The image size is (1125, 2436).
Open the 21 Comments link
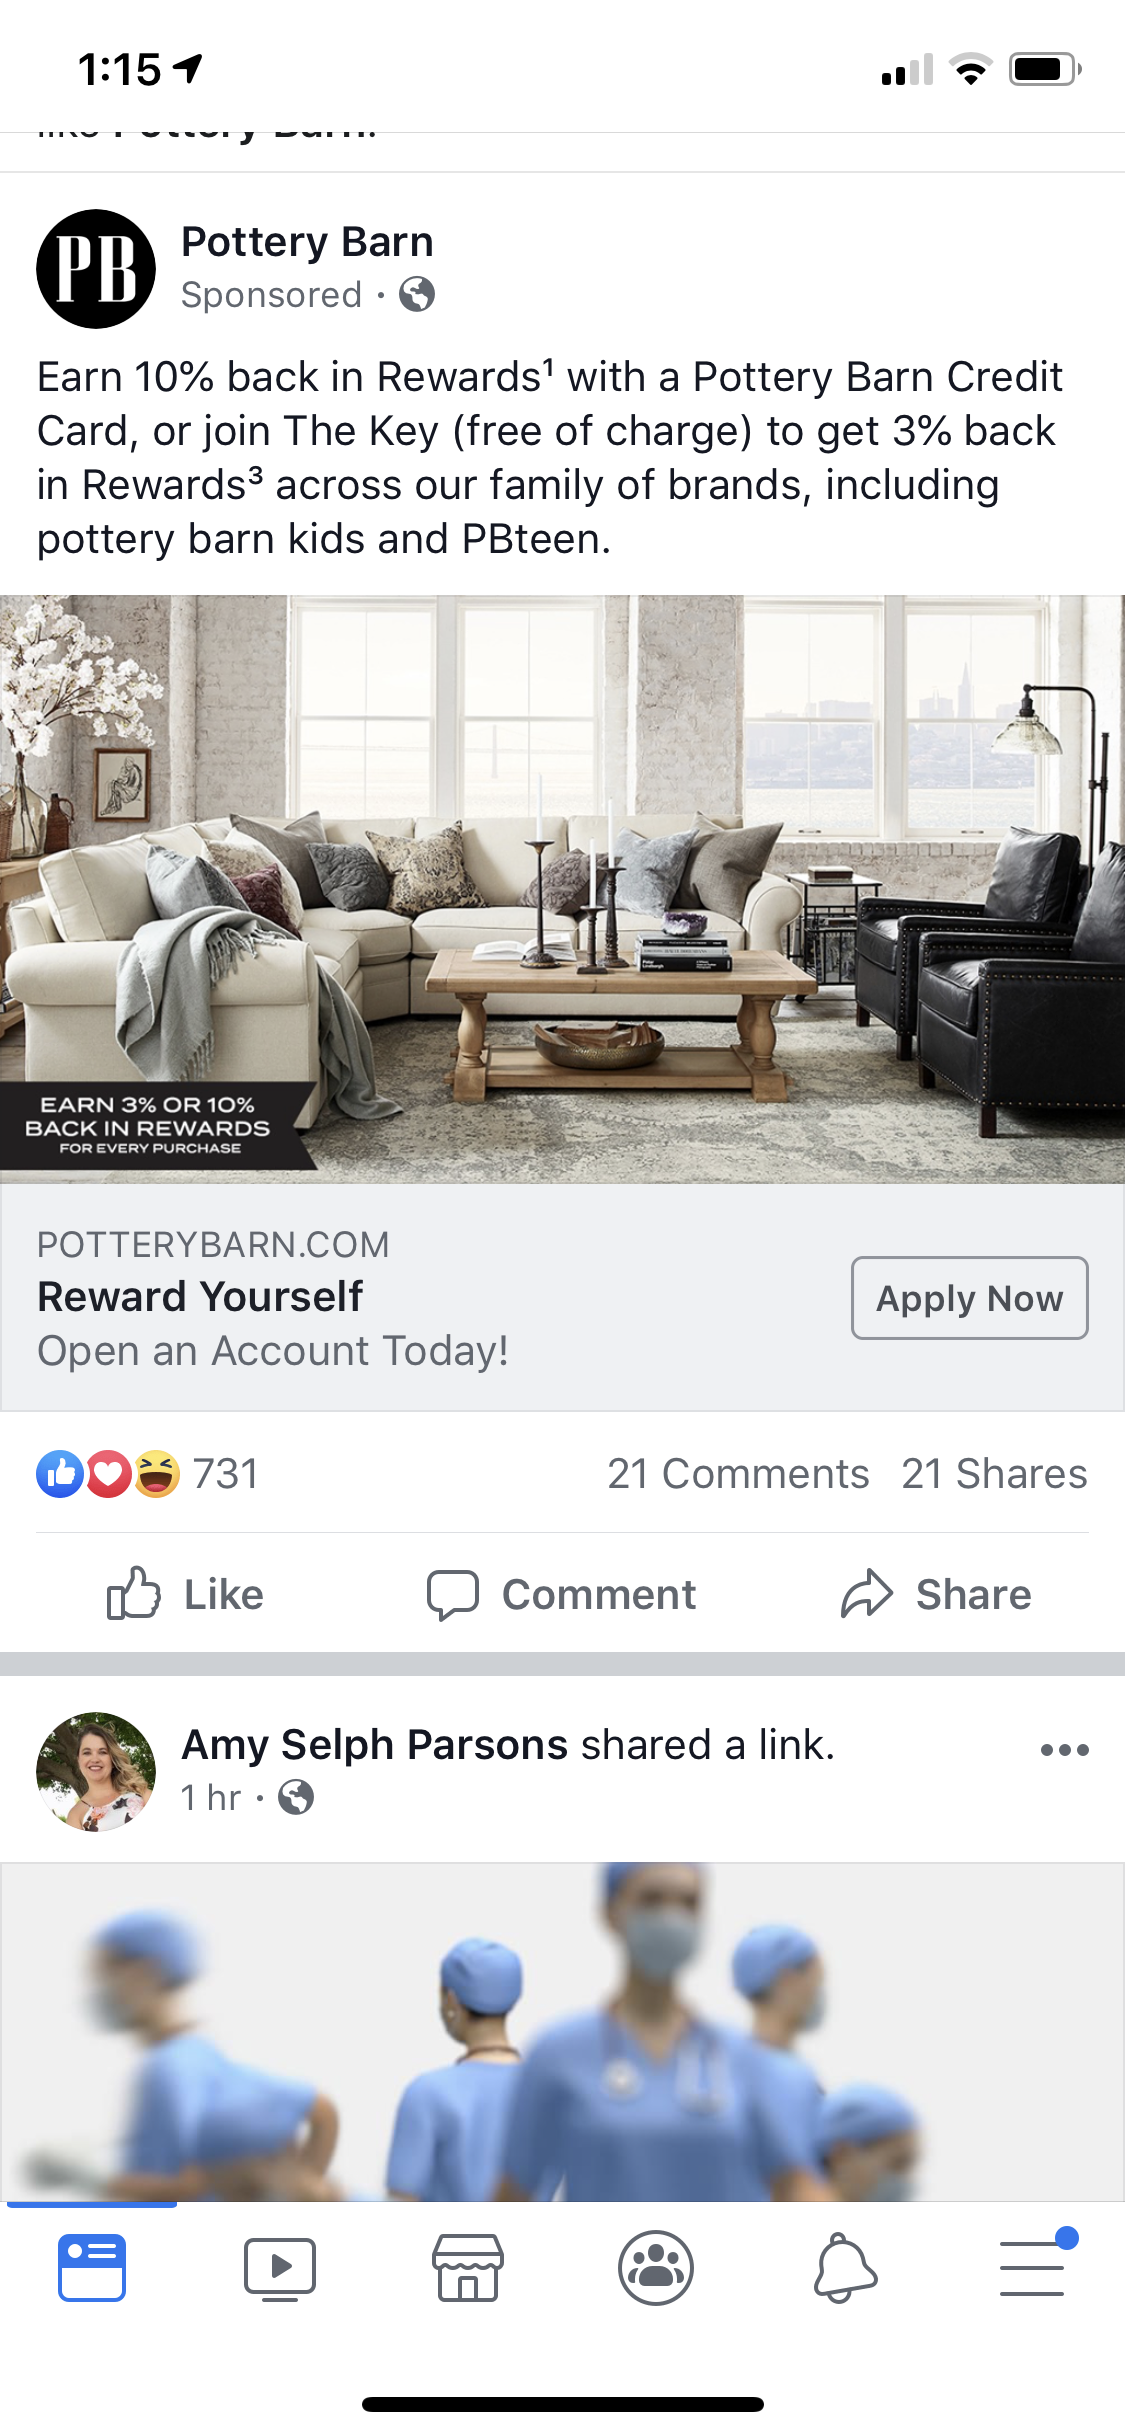coord(738,1474)
